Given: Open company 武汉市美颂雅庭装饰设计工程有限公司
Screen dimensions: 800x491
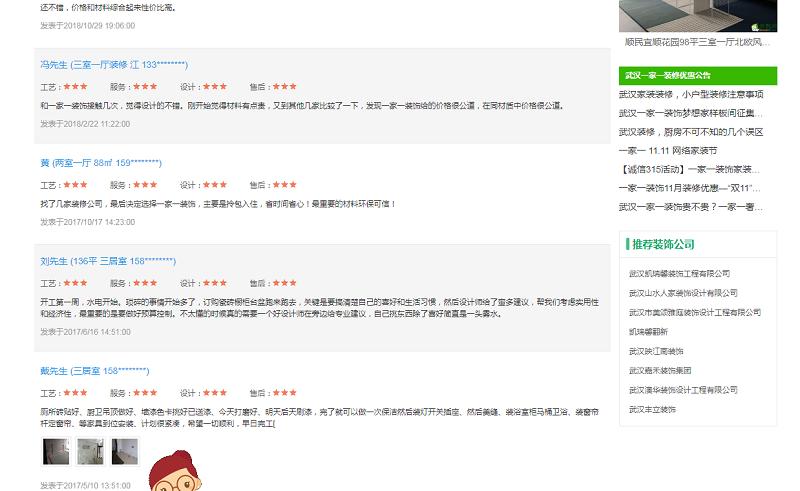Looking at the screenshot, I should tap(694, 312).
